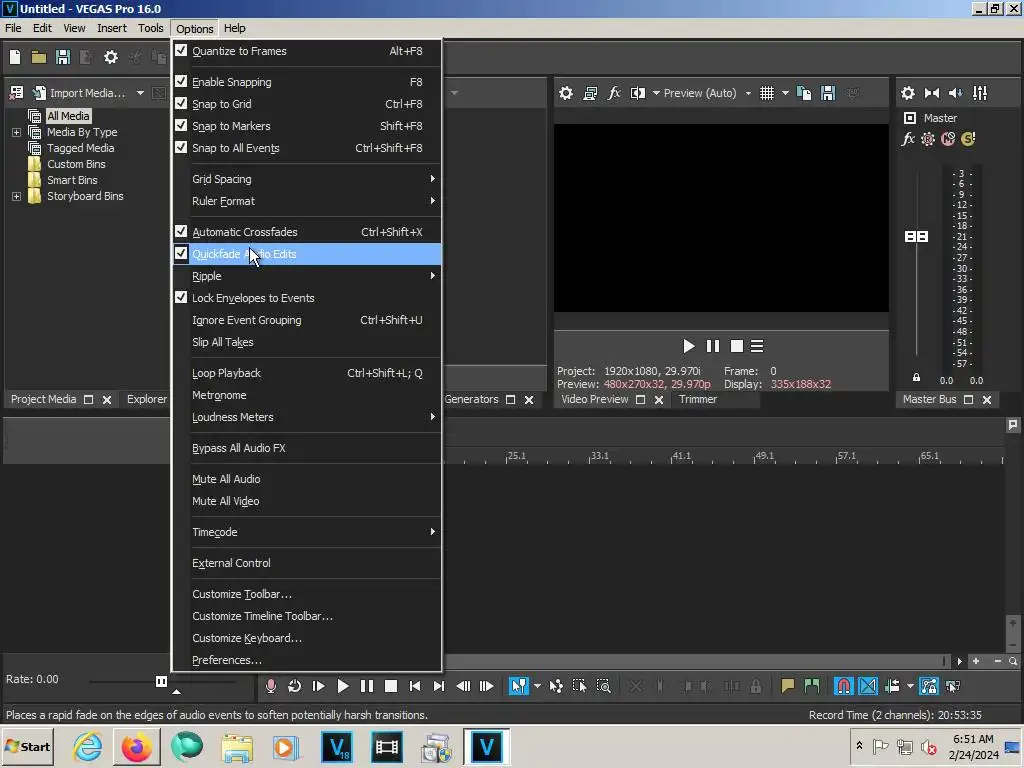The height and width of the screenshot is (768, 1024).
Task: Insert marker with the yellow flag icon
Action: pyautogui.click(x=788, y=686)
